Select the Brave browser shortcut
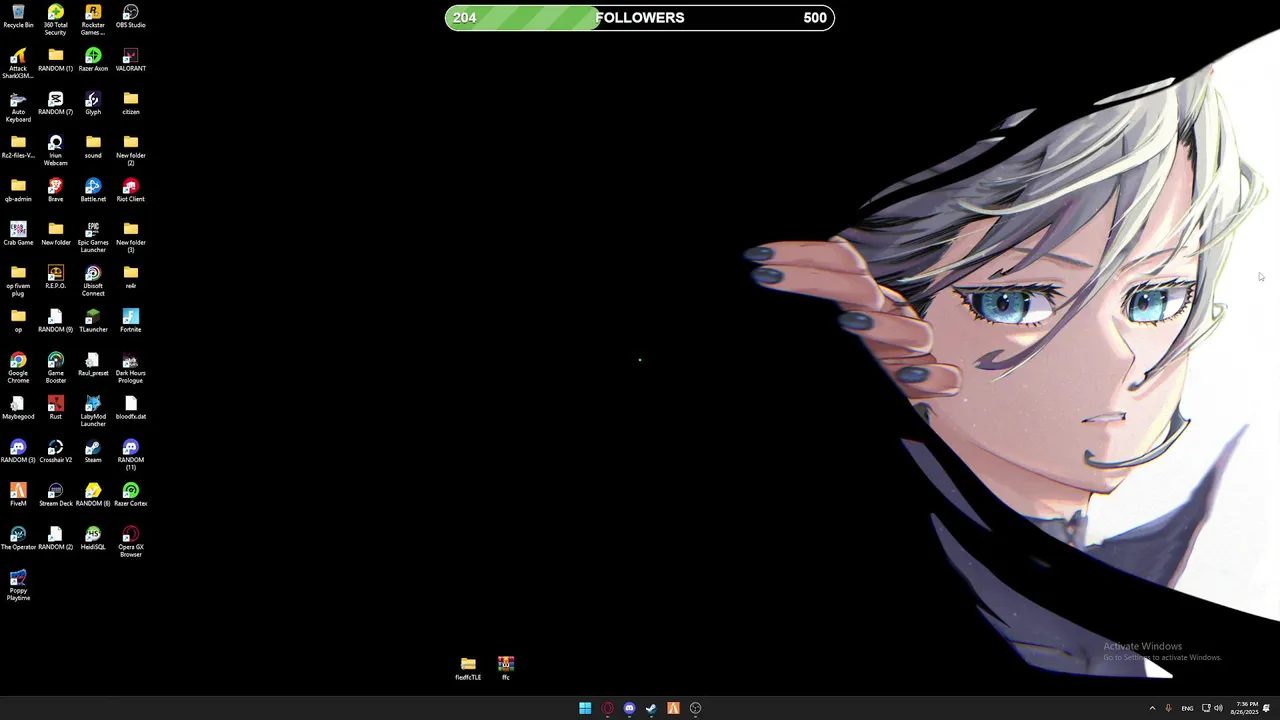This screenshot has height=720, width=1280. (x=55, y=191)
